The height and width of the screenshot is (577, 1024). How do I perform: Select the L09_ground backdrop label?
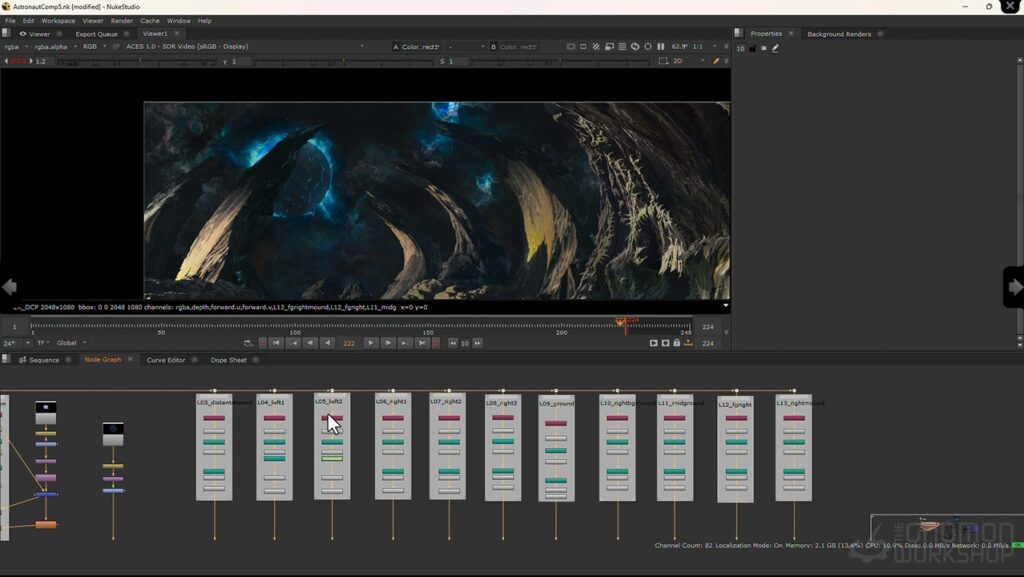(x=556, y=403)
